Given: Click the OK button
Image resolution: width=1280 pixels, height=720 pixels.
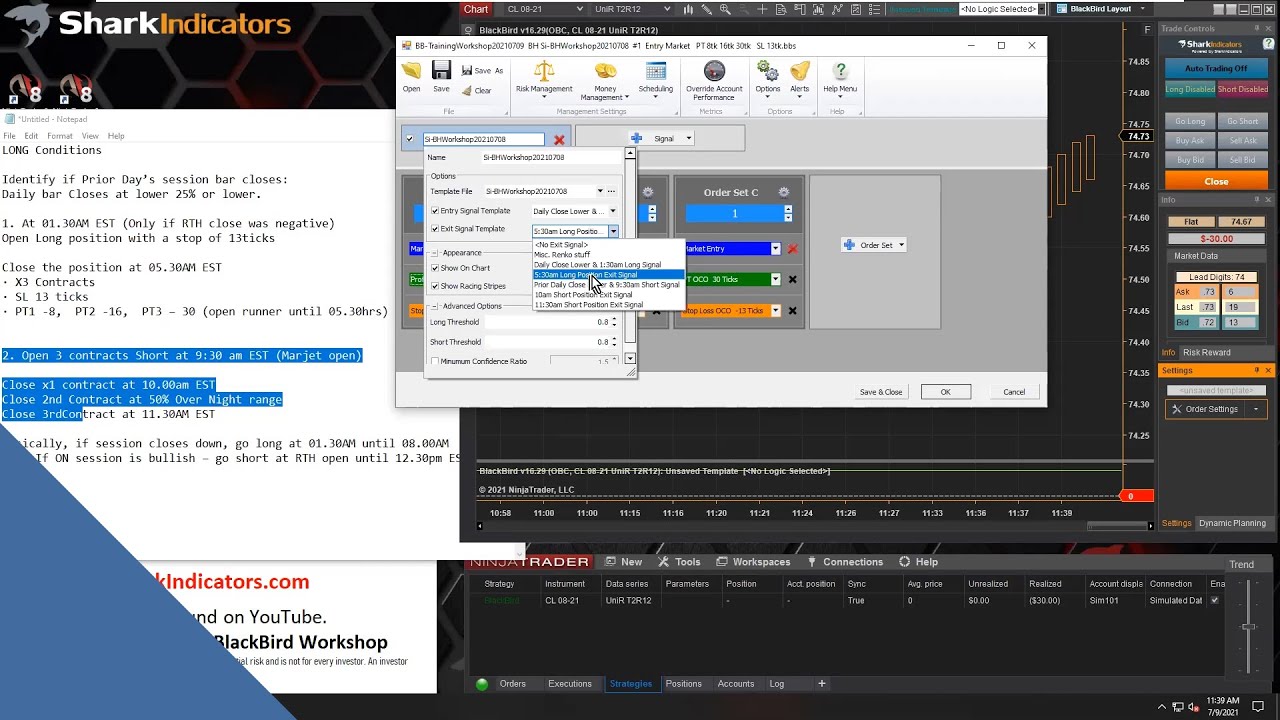Looking at the screenshot, I should coord(945,392).
